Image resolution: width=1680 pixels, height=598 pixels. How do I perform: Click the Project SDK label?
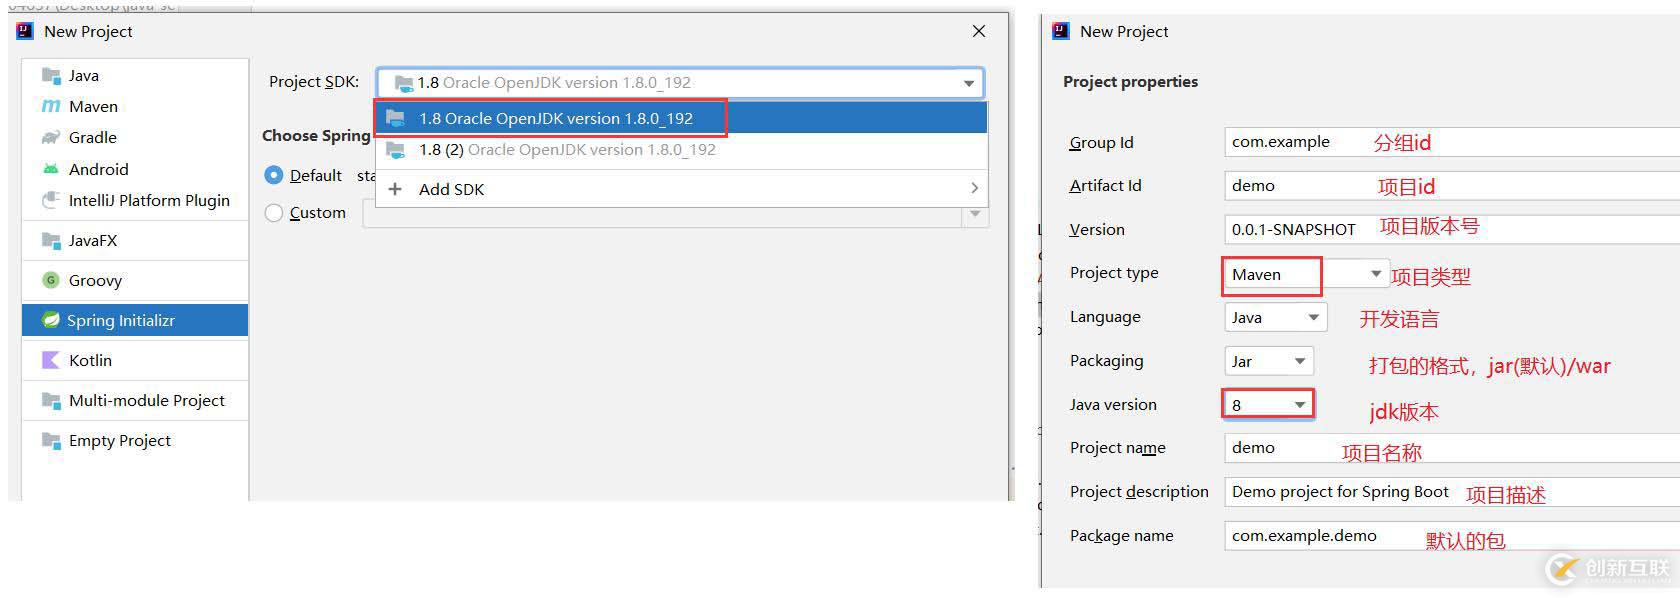(x=314, y=82)
